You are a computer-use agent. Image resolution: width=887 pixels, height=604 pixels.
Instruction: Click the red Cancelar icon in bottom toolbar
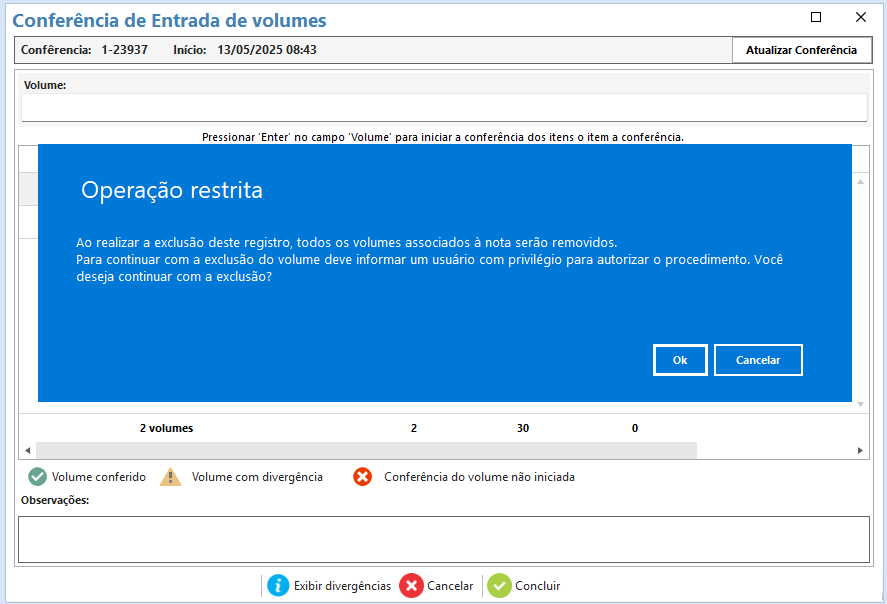click(x=411, y=586)
